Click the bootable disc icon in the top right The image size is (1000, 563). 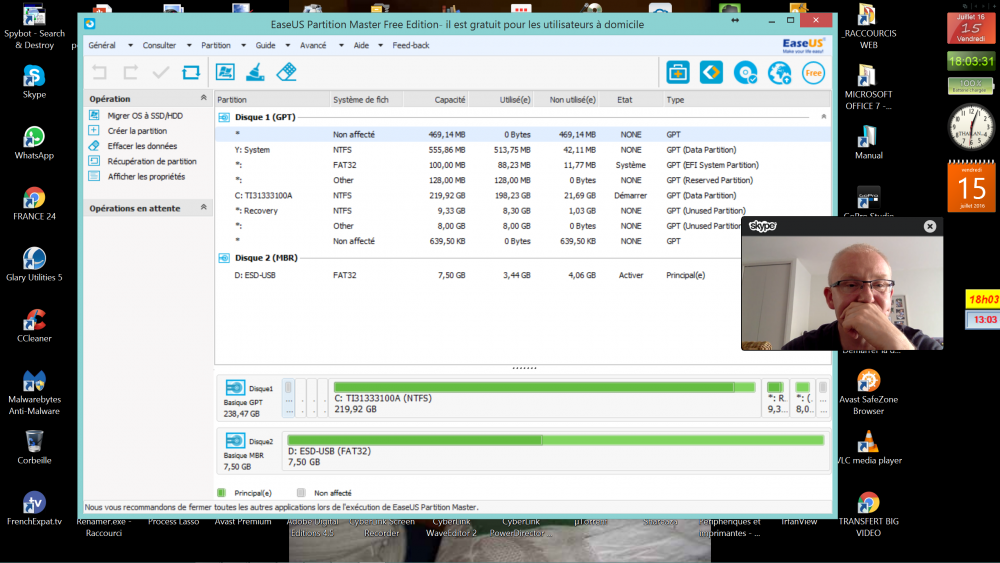click(745, 72)
